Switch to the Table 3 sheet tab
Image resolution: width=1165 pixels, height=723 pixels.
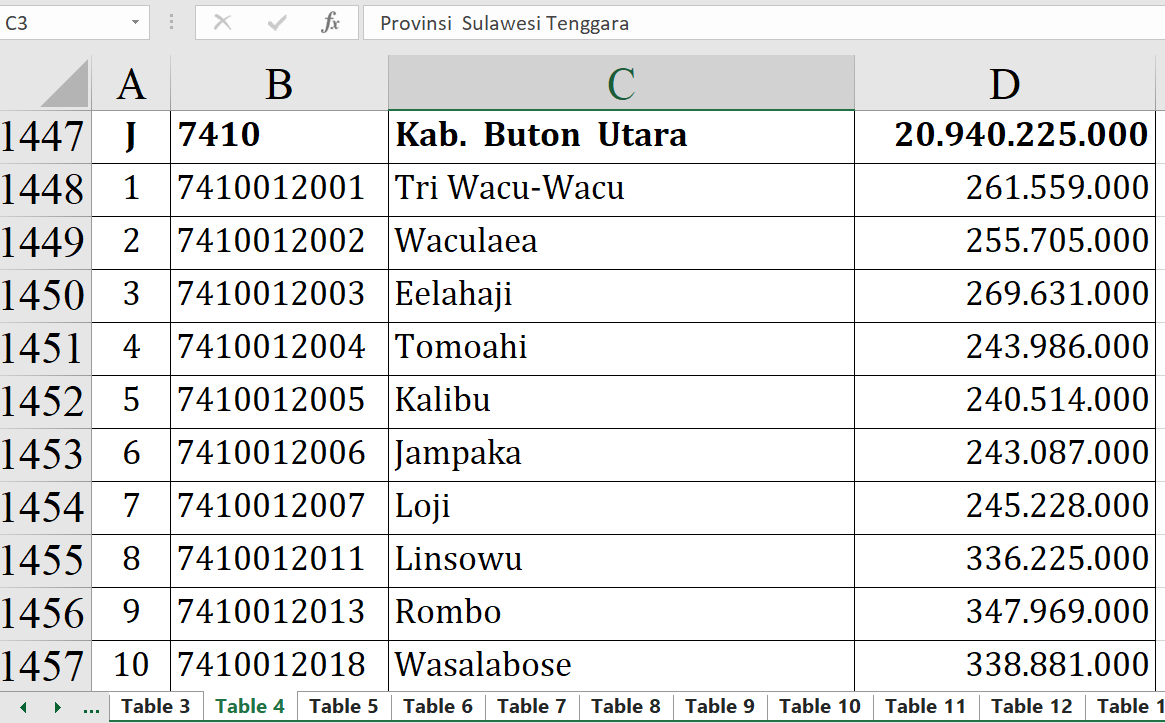coord(155,706)
